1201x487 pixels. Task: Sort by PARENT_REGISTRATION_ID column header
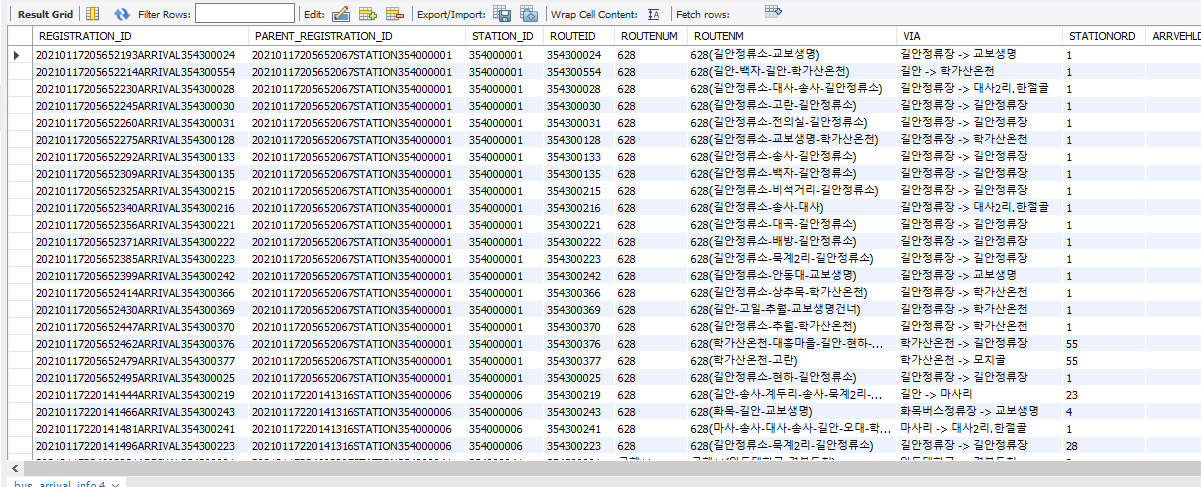(355, 36)
